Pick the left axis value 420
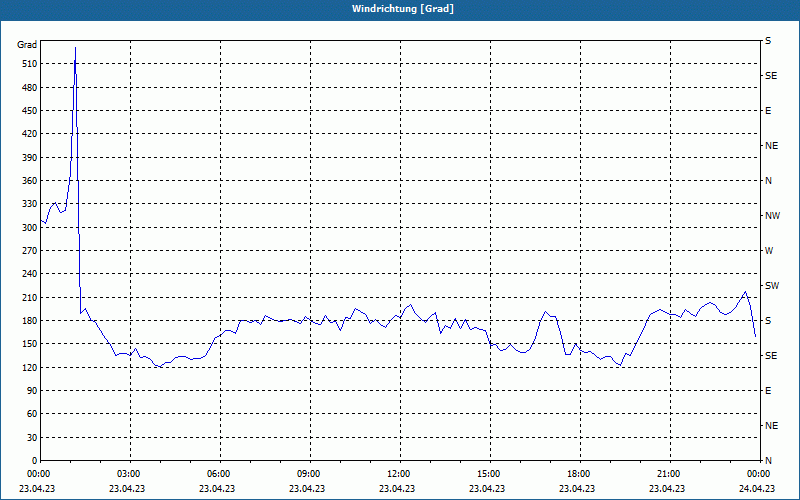 pyautogui.click(x=30, y=134)
